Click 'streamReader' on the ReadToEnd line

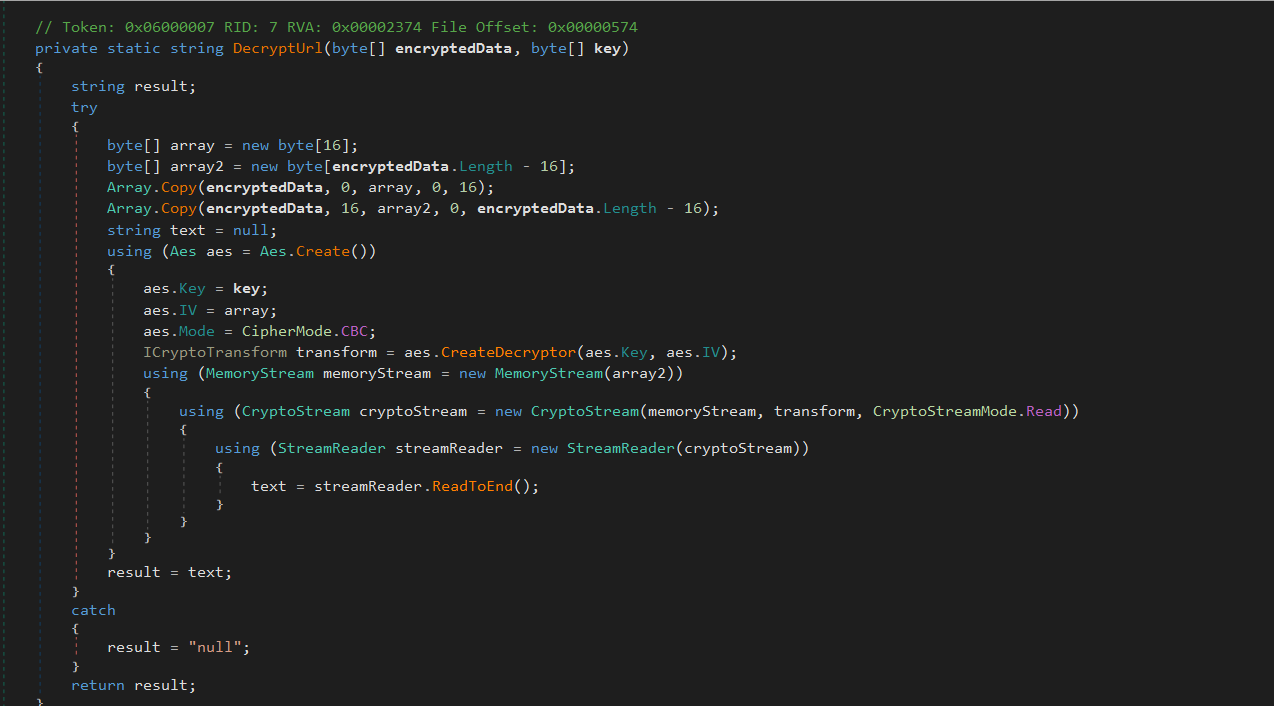368,486
